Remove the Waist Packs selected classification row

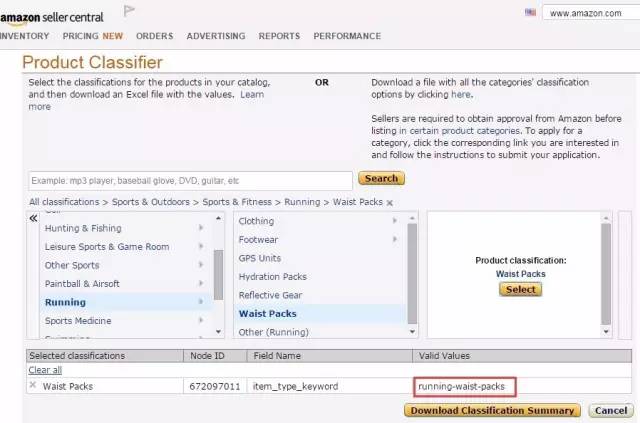point(33,385)
